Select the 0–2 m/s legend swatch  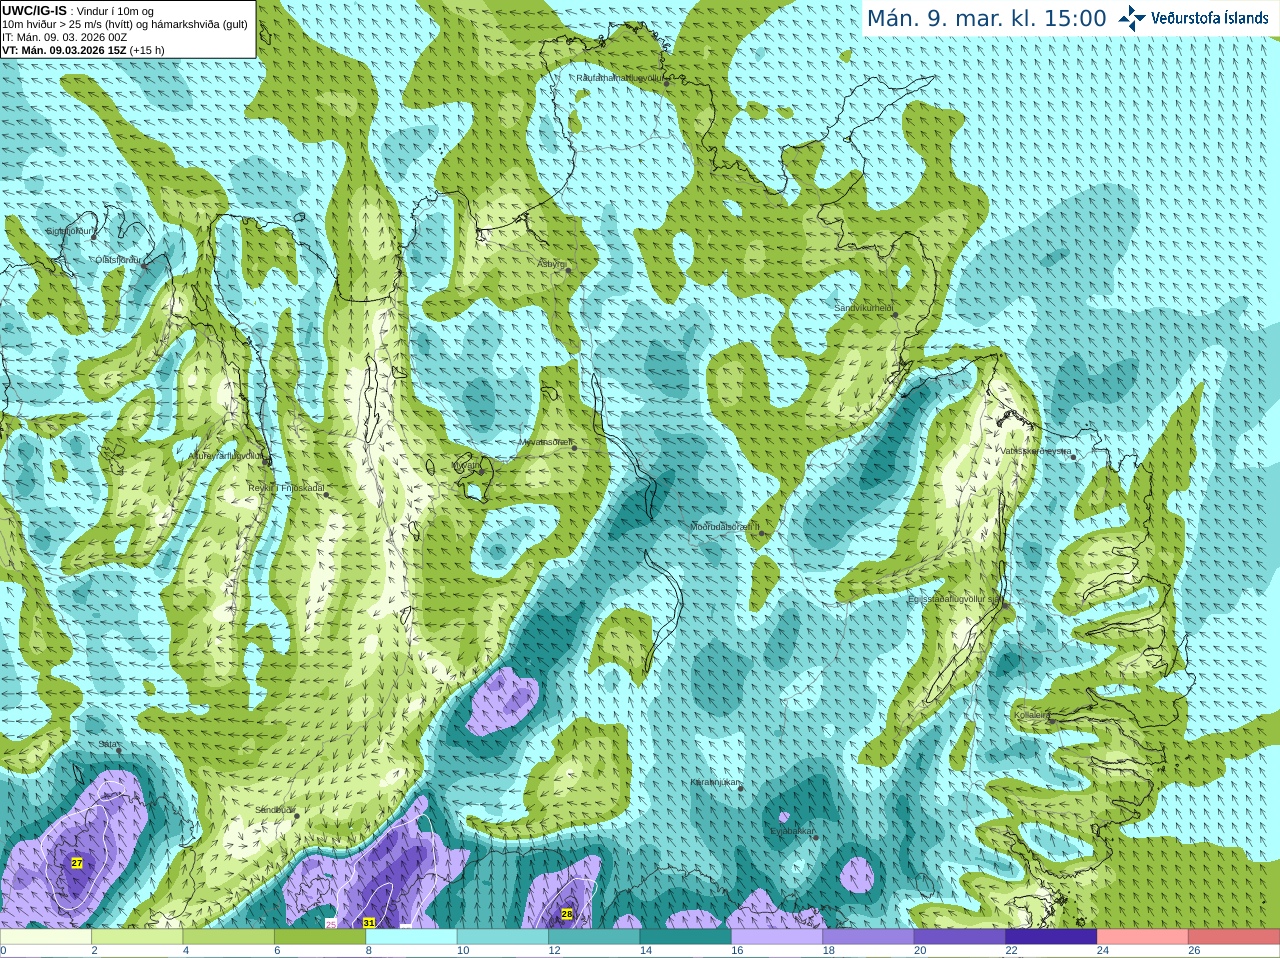[46, 937]
